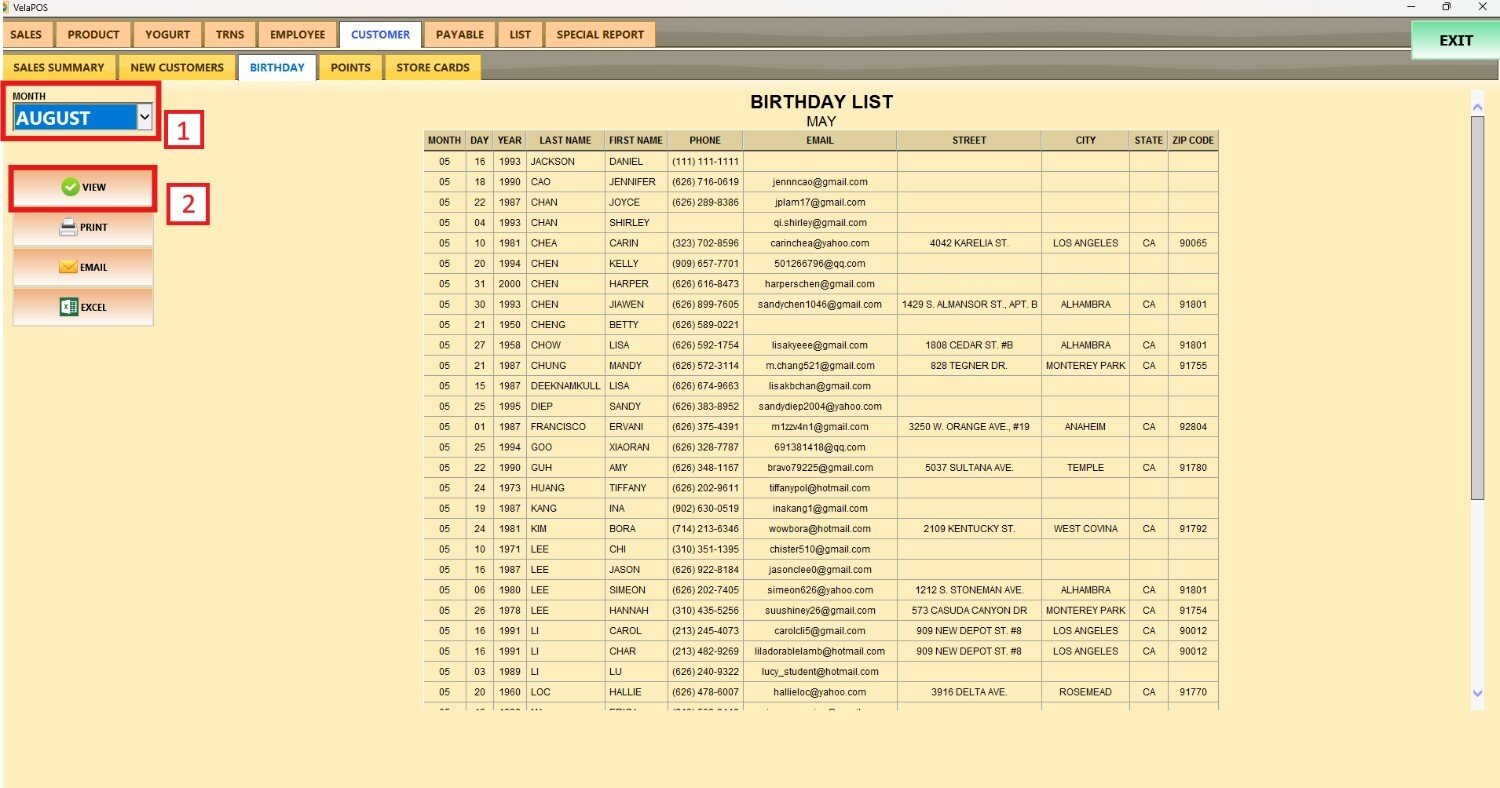
Task: Open the EMPLOYEE tab
Action: [297, 35]
